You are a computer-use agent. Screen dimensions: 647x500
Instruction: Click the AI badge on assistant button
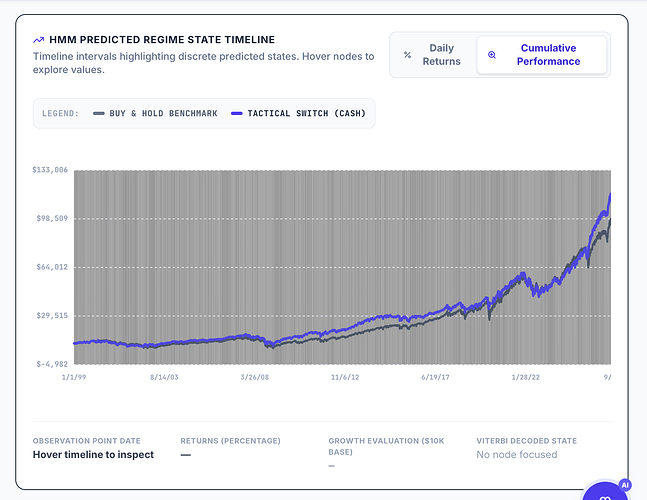click(x=625, y=485)
